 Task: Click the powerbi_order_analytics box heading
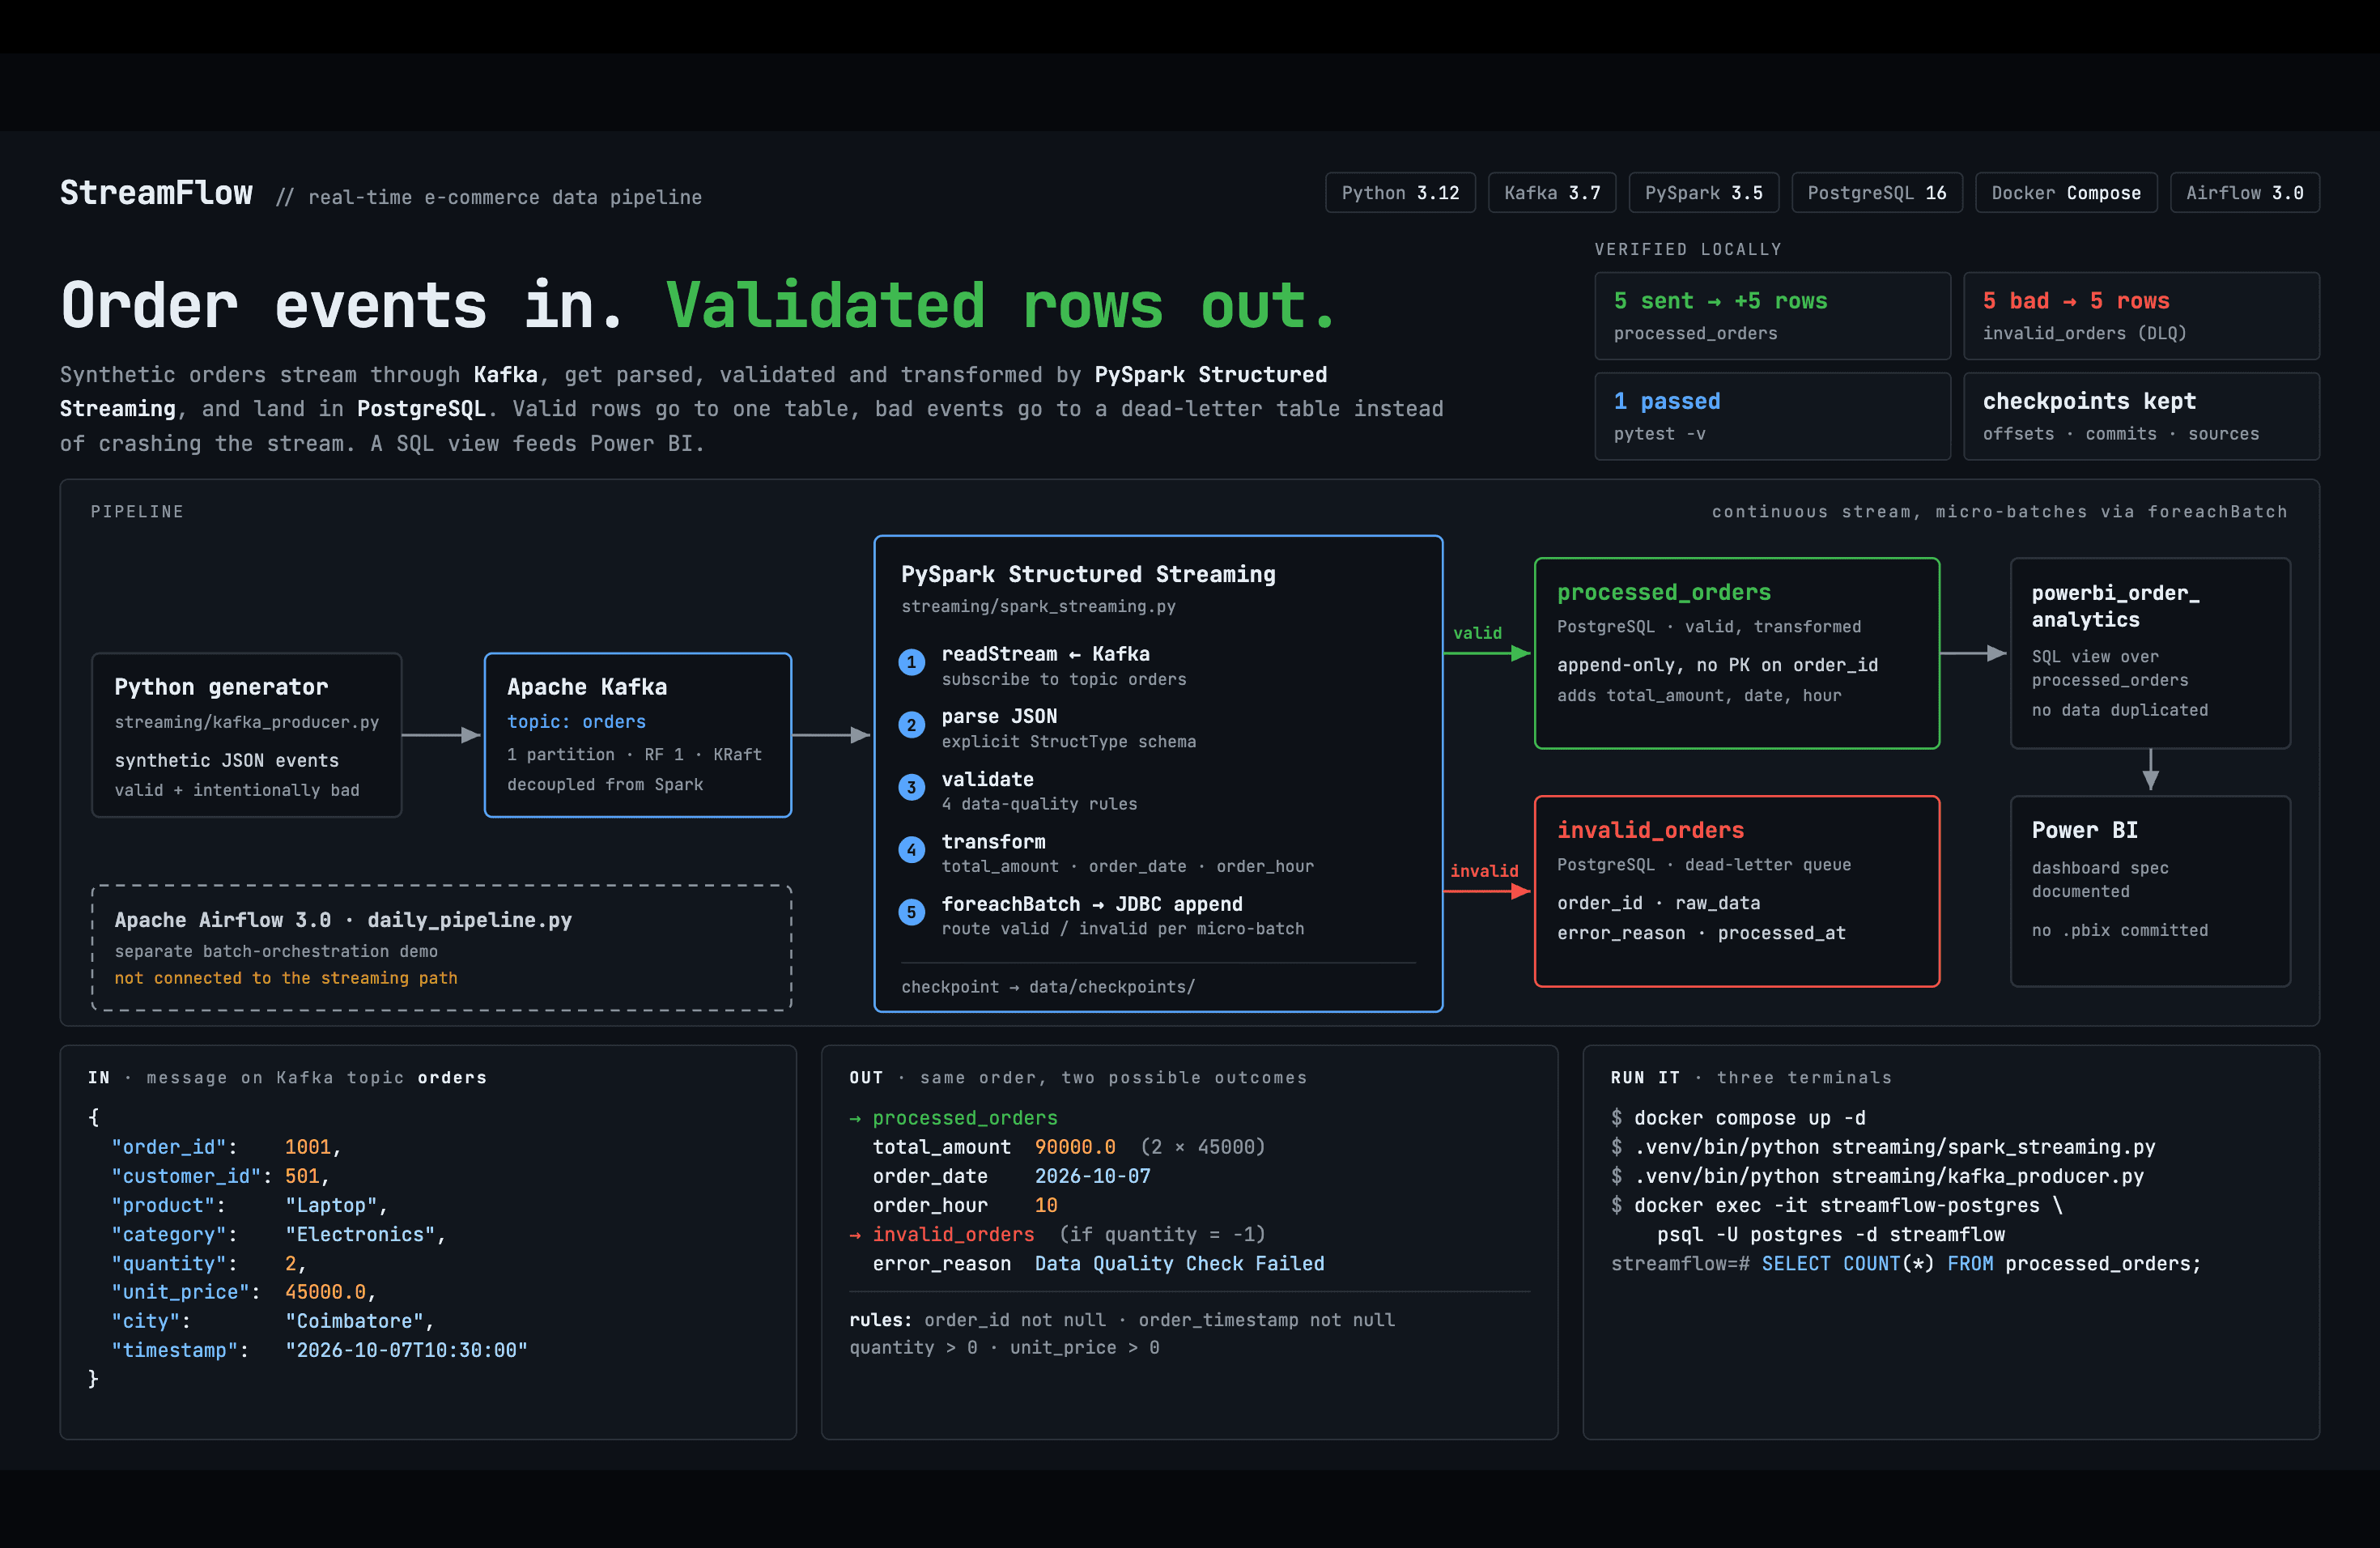[2115, 606]
